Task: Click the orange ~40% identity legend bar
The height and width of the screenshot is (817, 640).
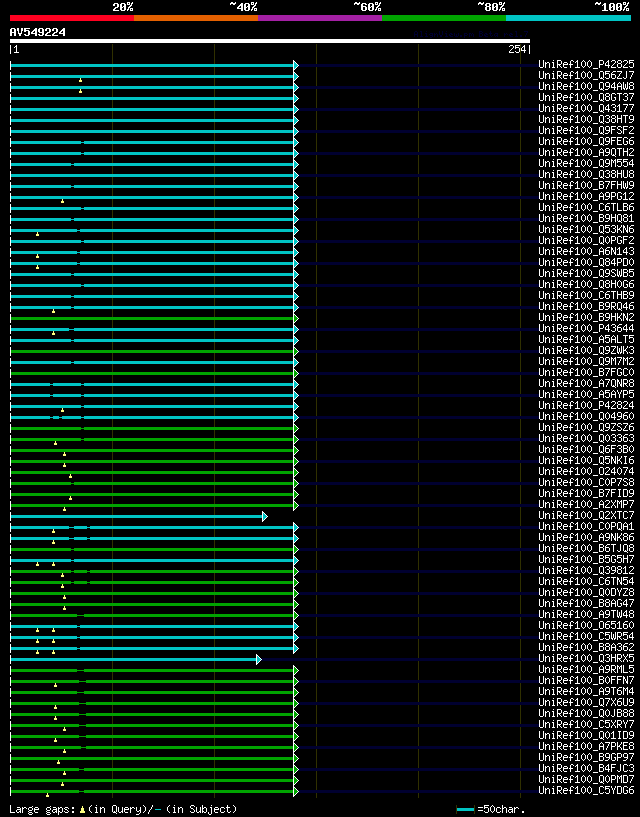Action: tap(196, 18)
